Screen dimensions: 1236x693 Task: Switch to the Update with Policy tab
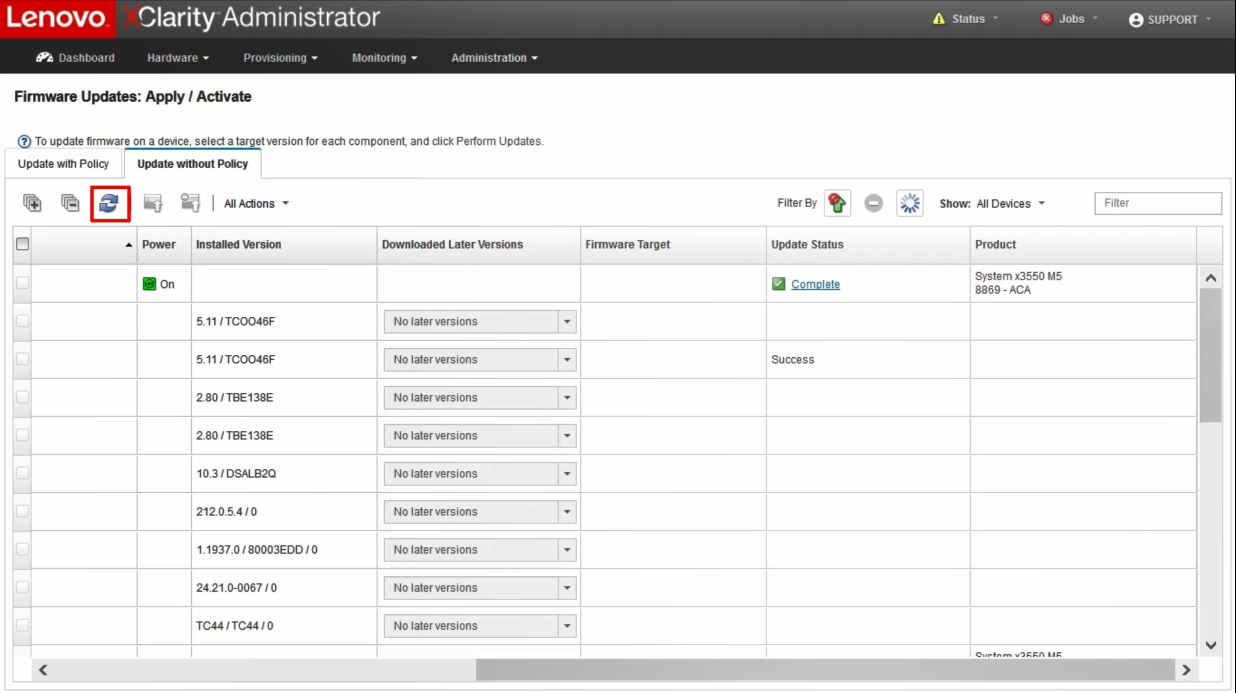click(63, 164)
